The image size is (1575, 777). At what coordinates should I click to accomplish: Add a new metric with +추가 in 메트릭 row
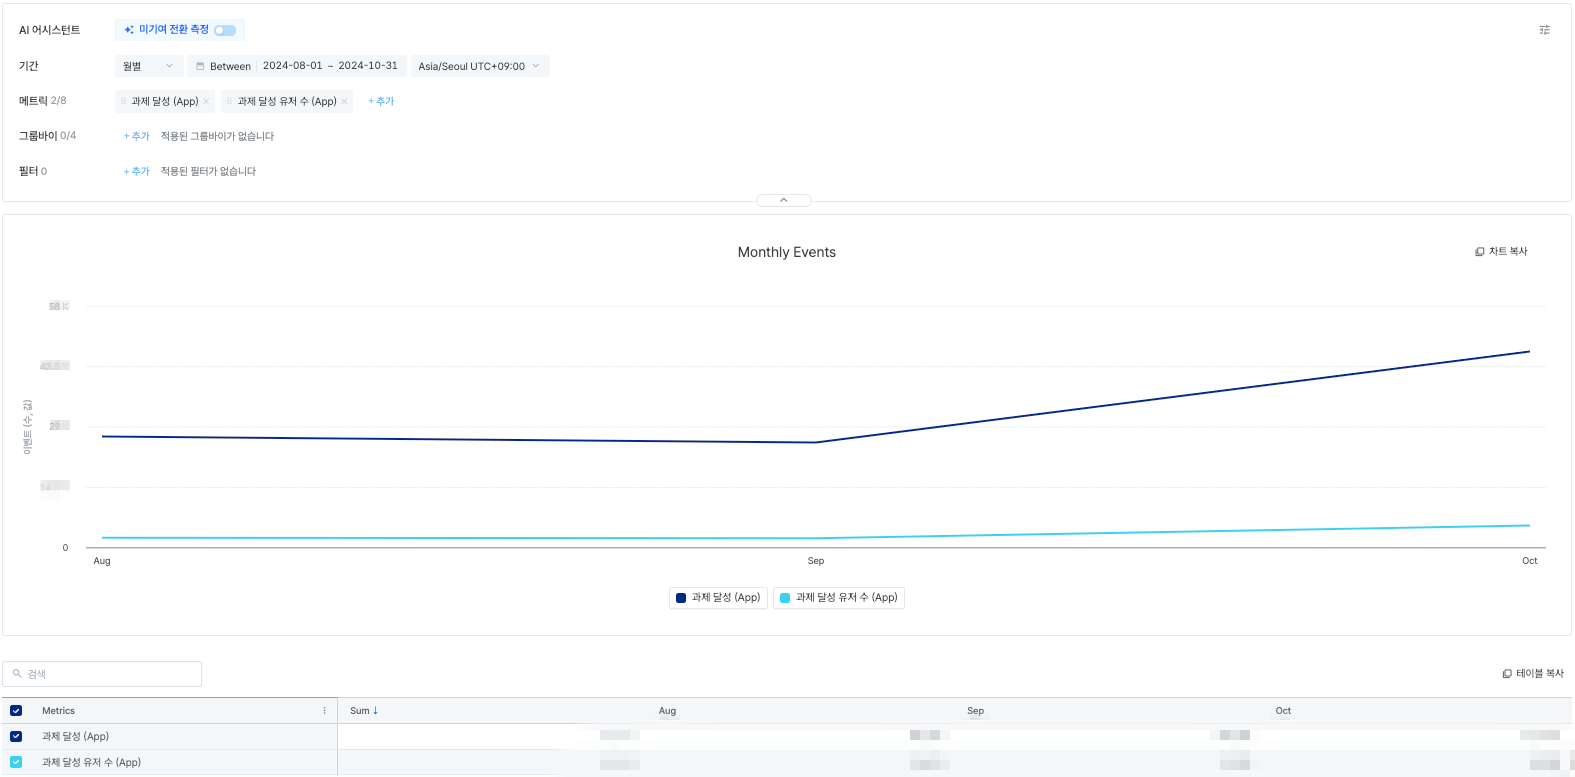click(381, 101)
